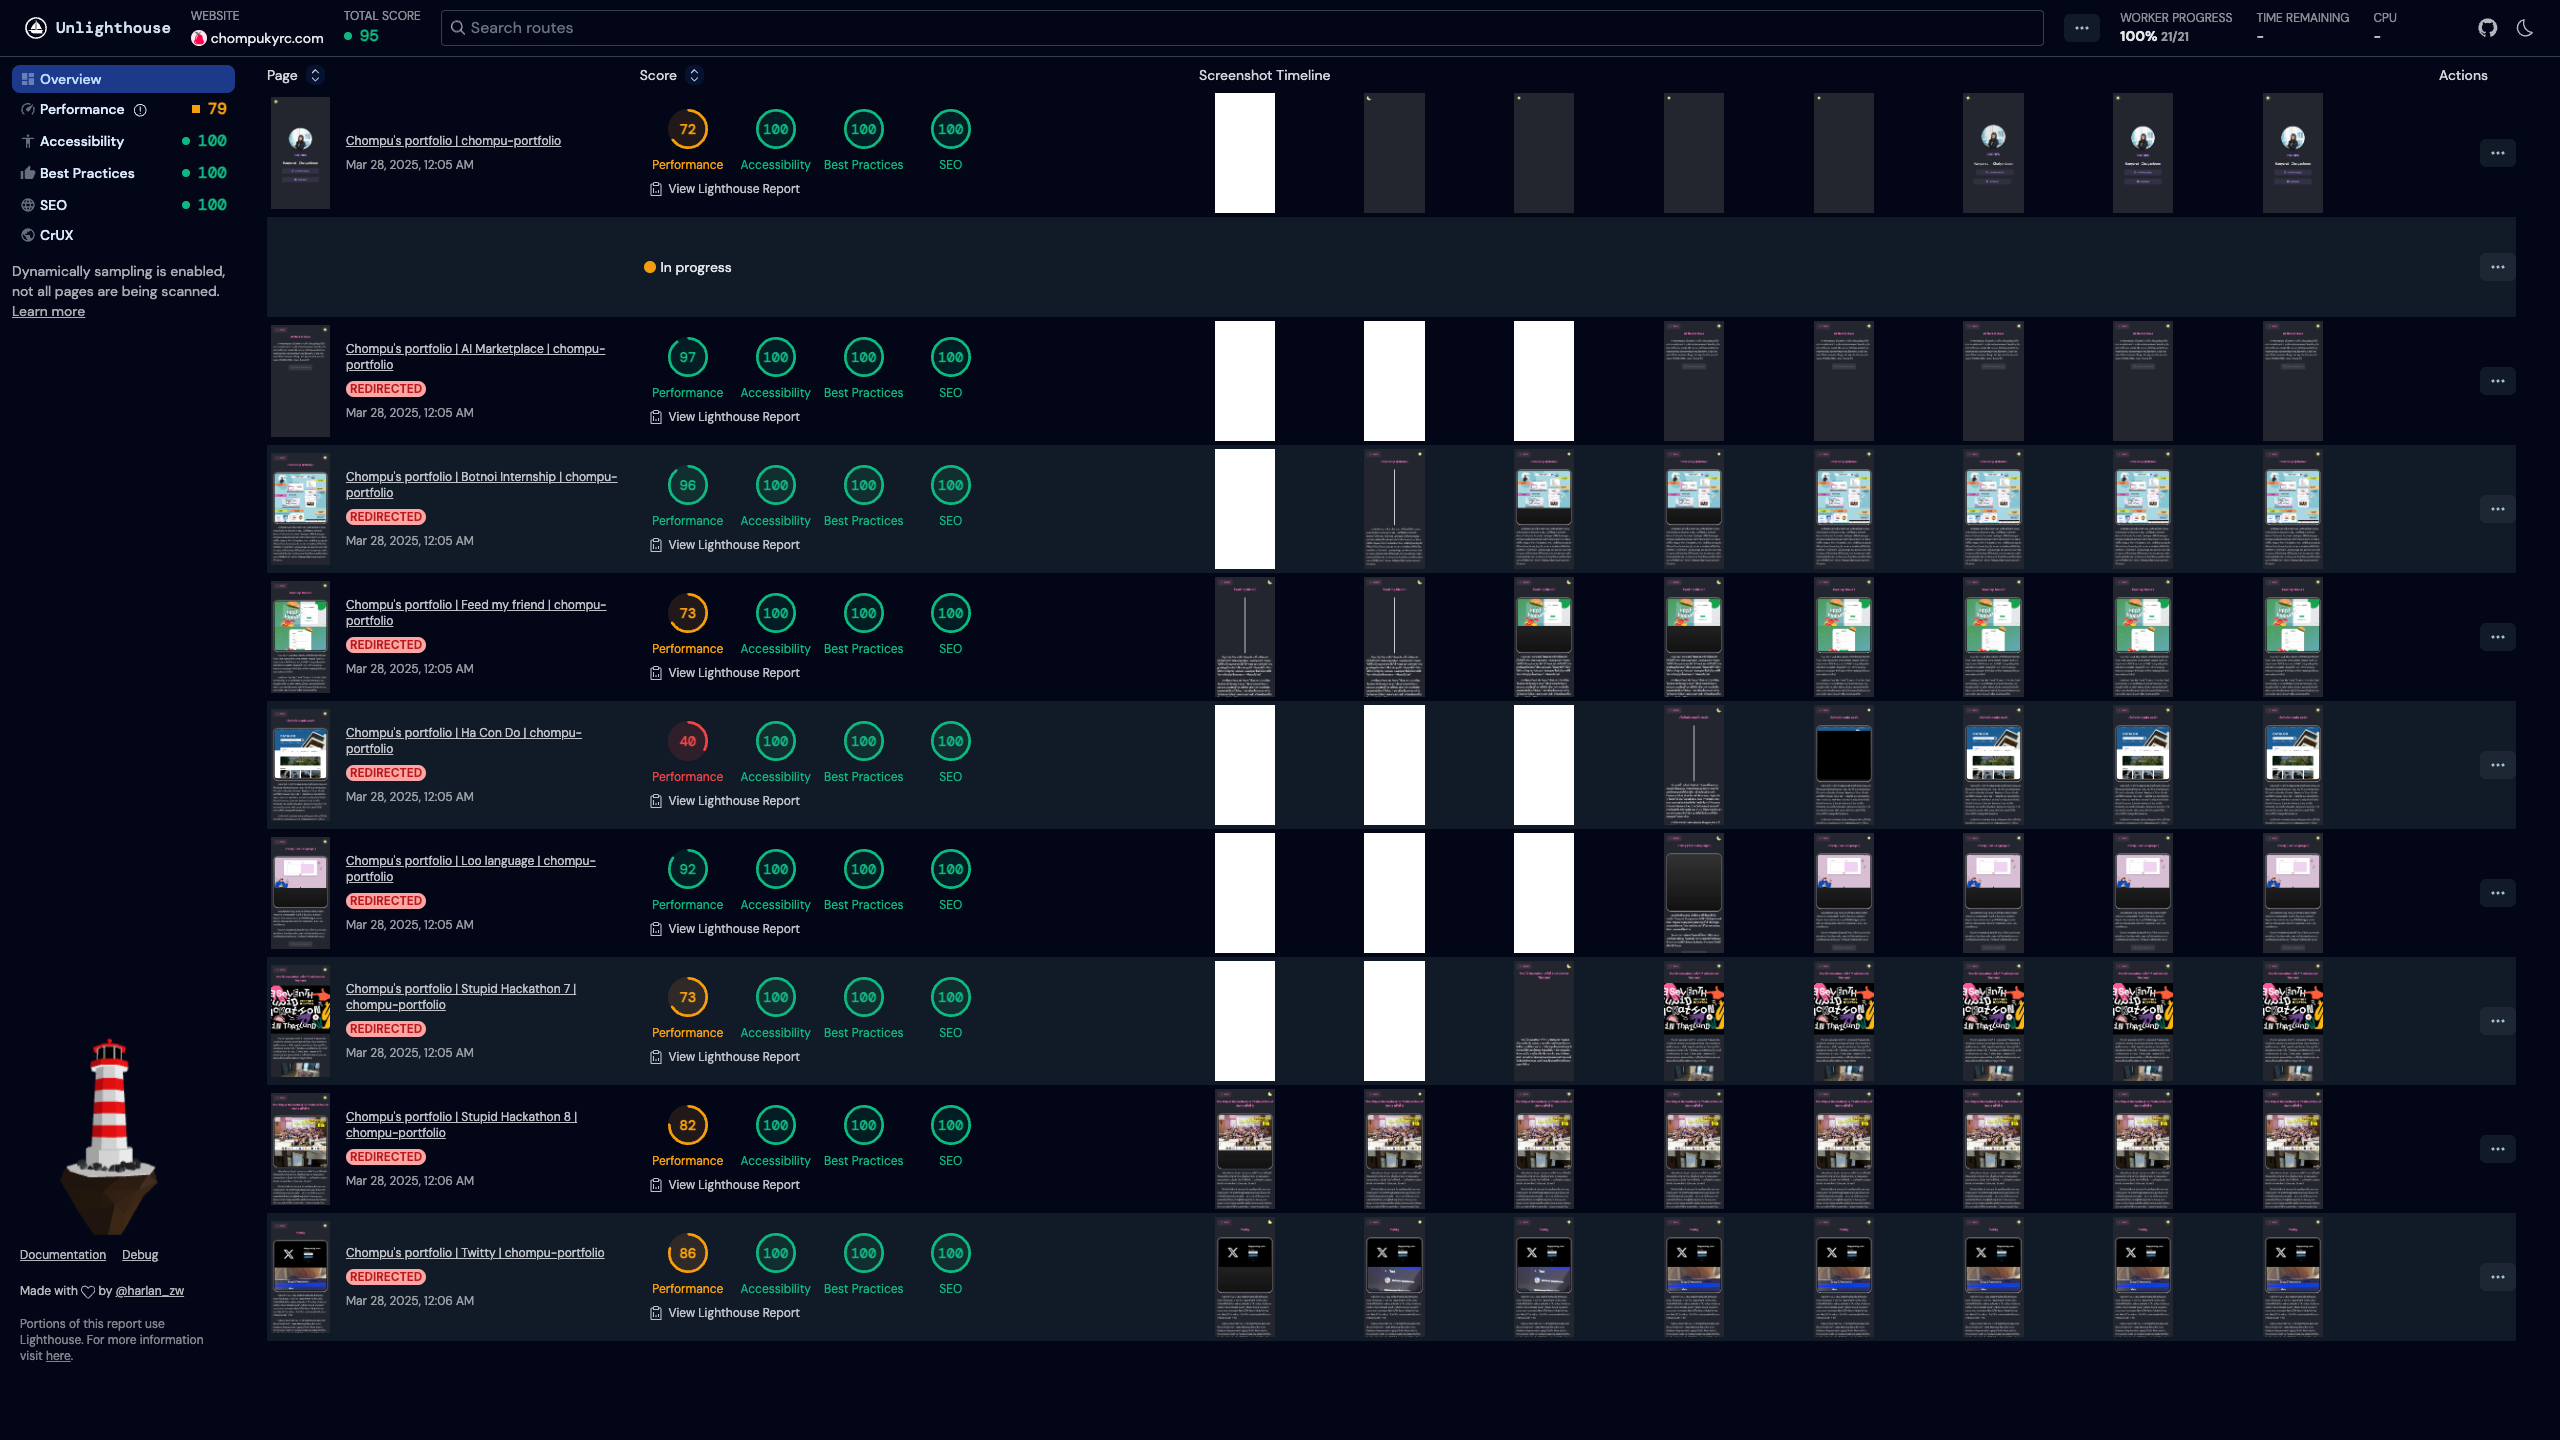This screenshot has height=1440, width=2560.
Task: Open Learn more about dynamic sampling
Action: point(48,311)
